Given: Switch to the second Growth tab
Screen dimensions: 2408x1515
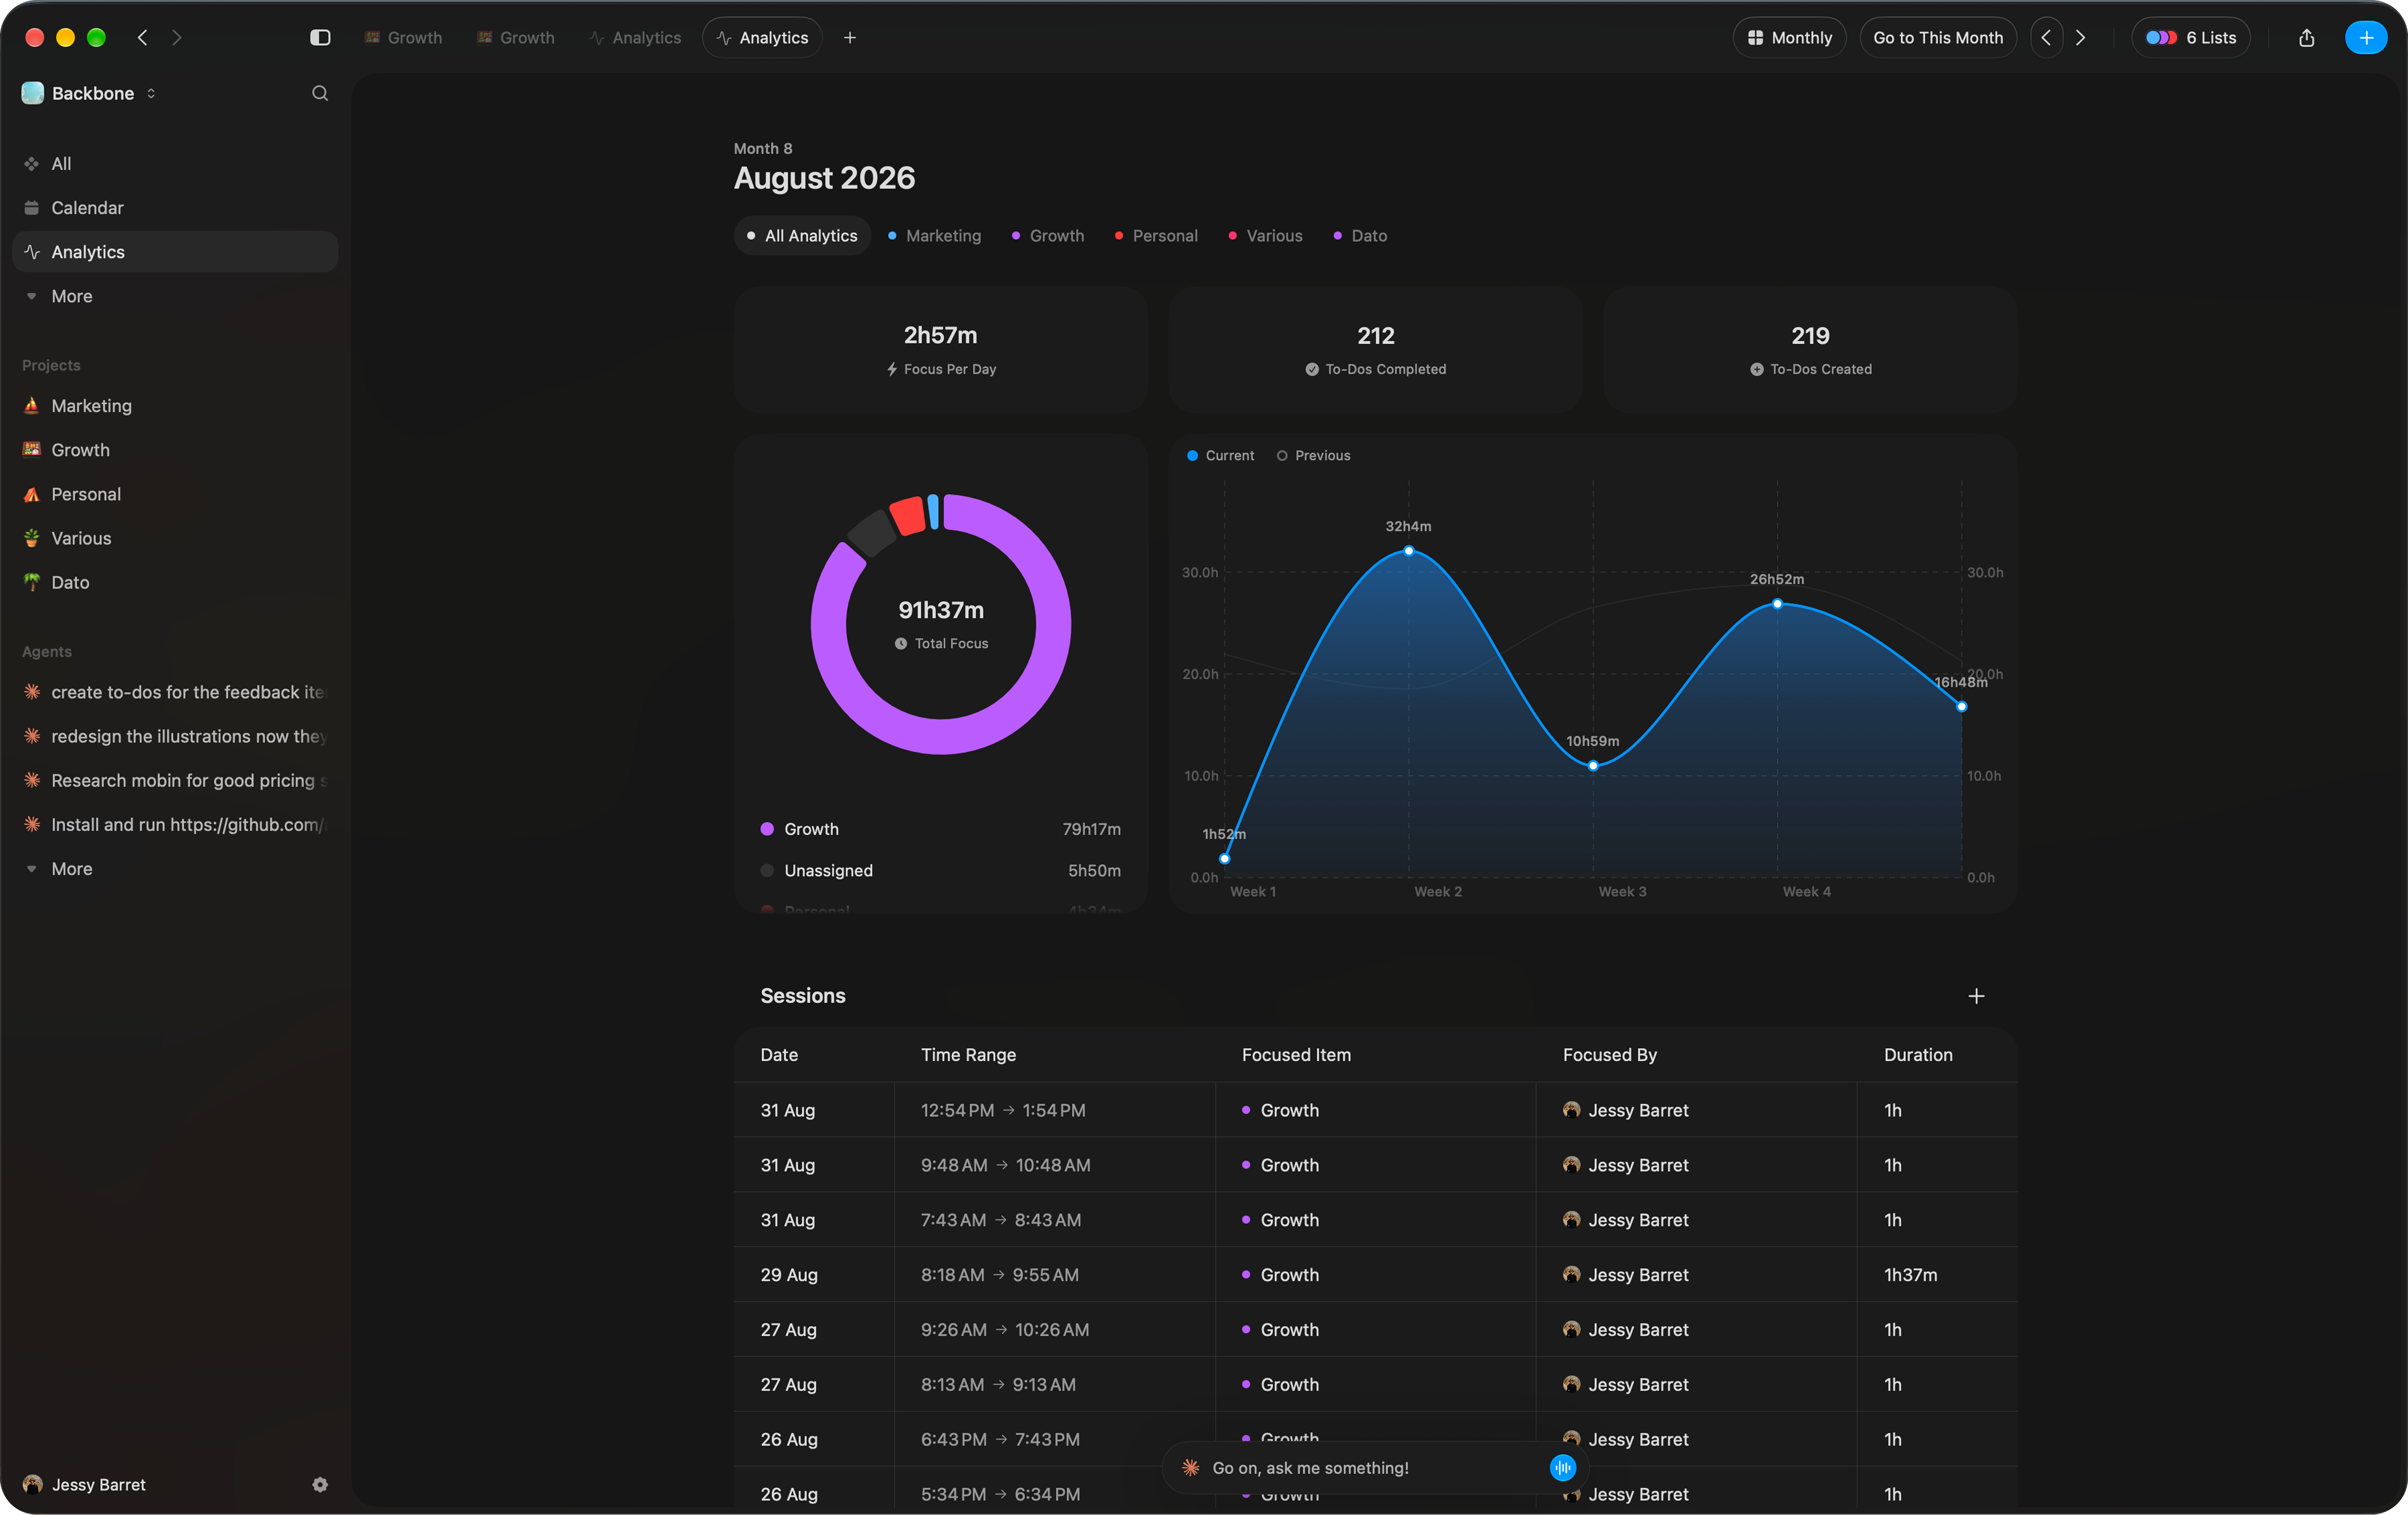Looking at the screenshot, I should [516, 38].
